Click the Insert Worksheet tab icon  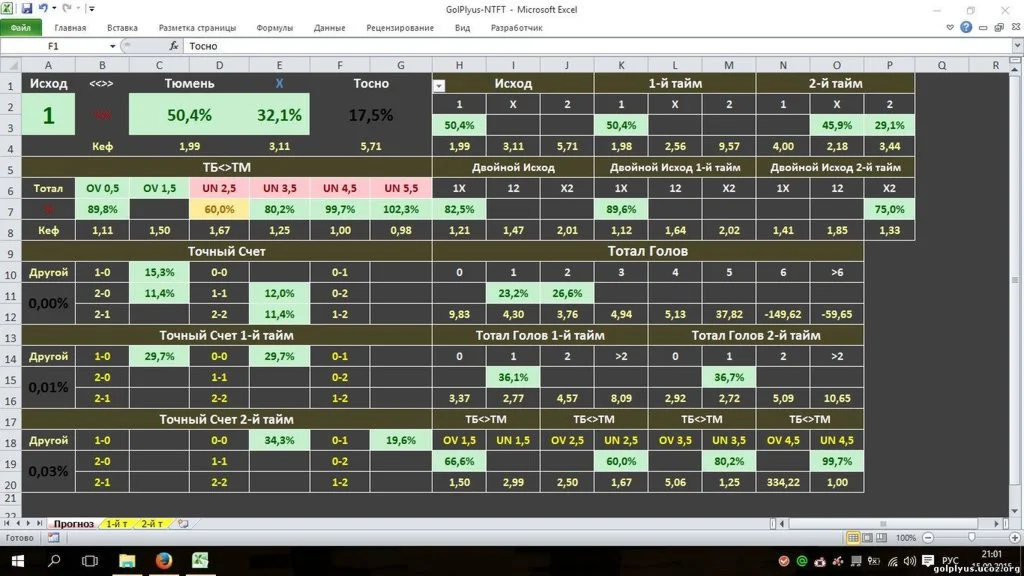point(184,524)
